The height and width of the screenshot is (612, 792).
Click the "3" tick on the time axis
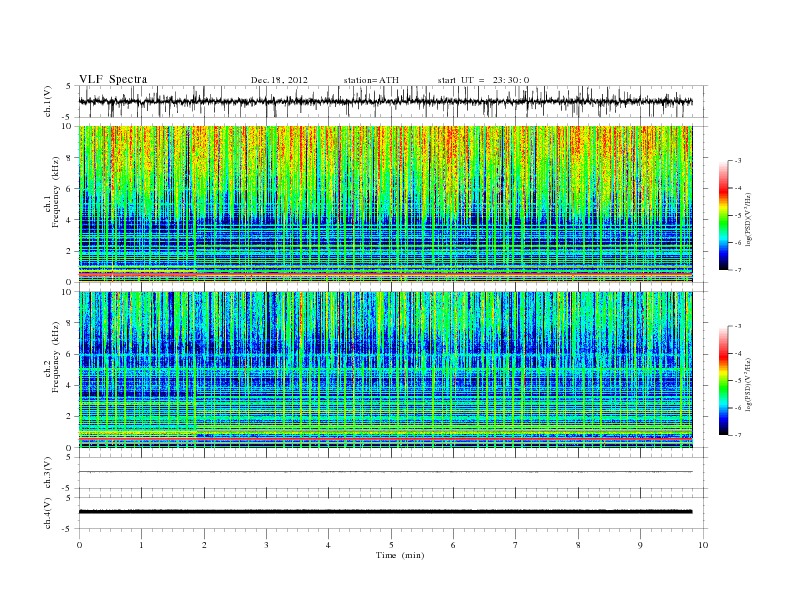(266, 545)
